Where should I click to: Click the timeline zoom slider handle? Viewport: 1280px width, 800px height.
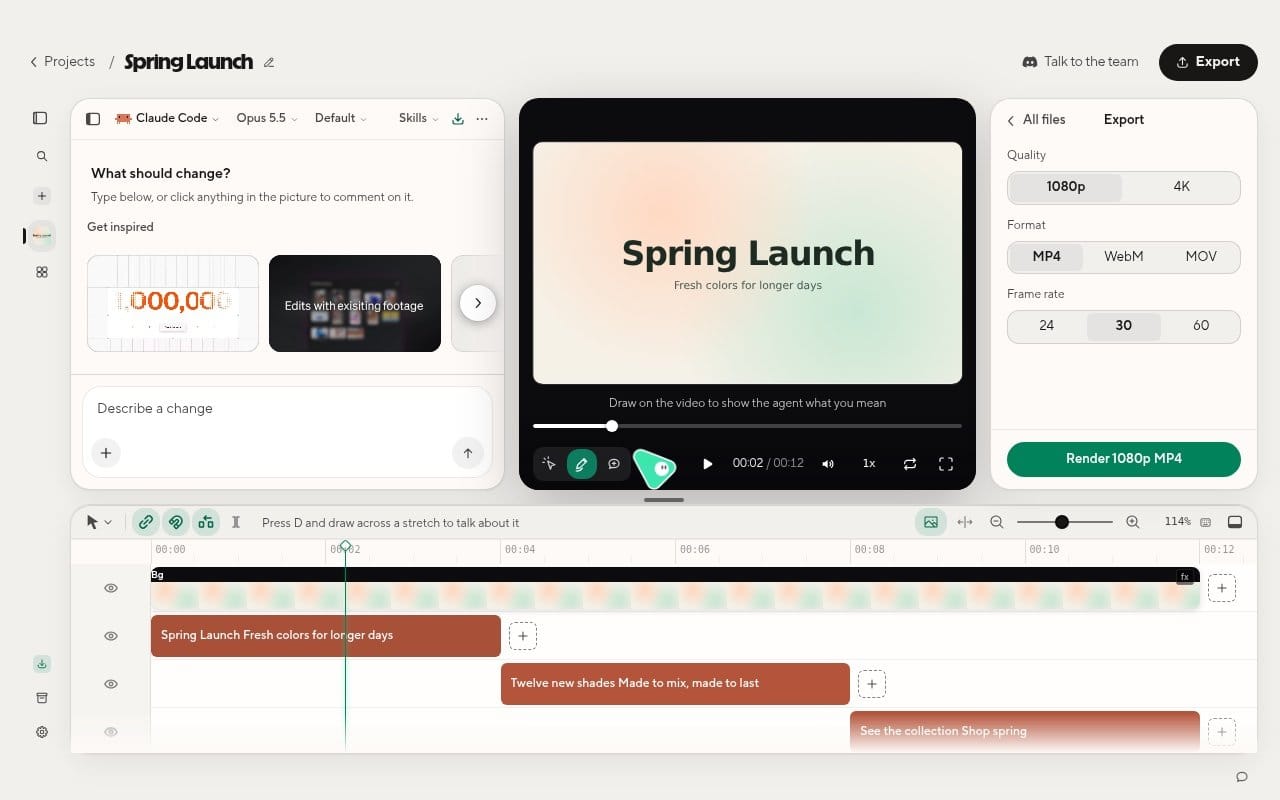[1062, 522]
